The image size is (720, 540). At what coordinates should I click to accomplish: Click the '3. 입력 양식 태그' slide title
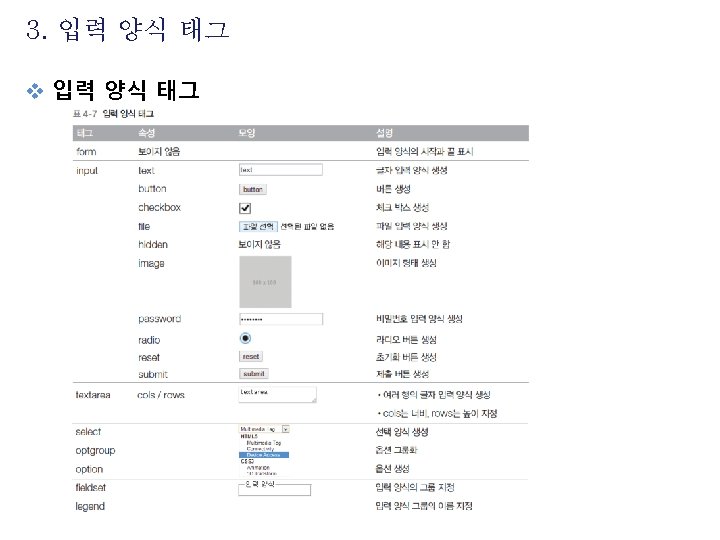pos(127,29)
